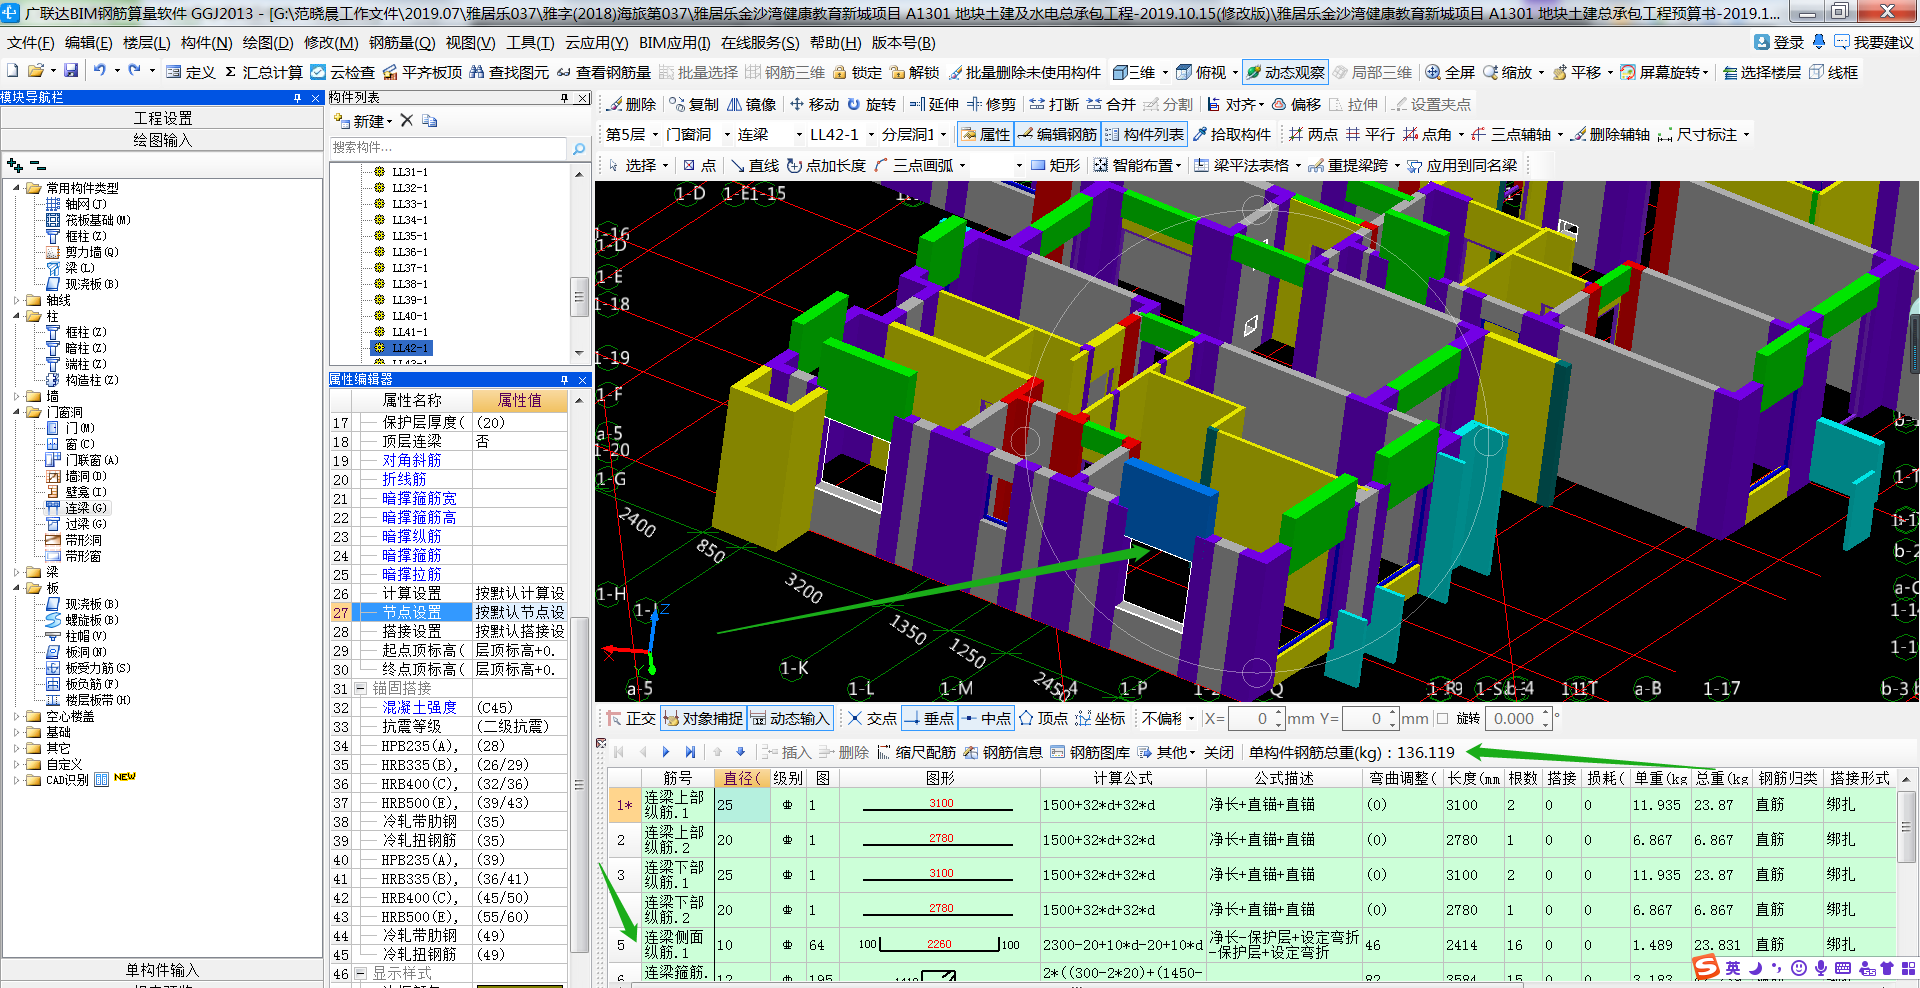Viewport: 1920px width, 988px height.
Task: Click the 绘图输入 navigation button
Action: (x=162, y=140)
